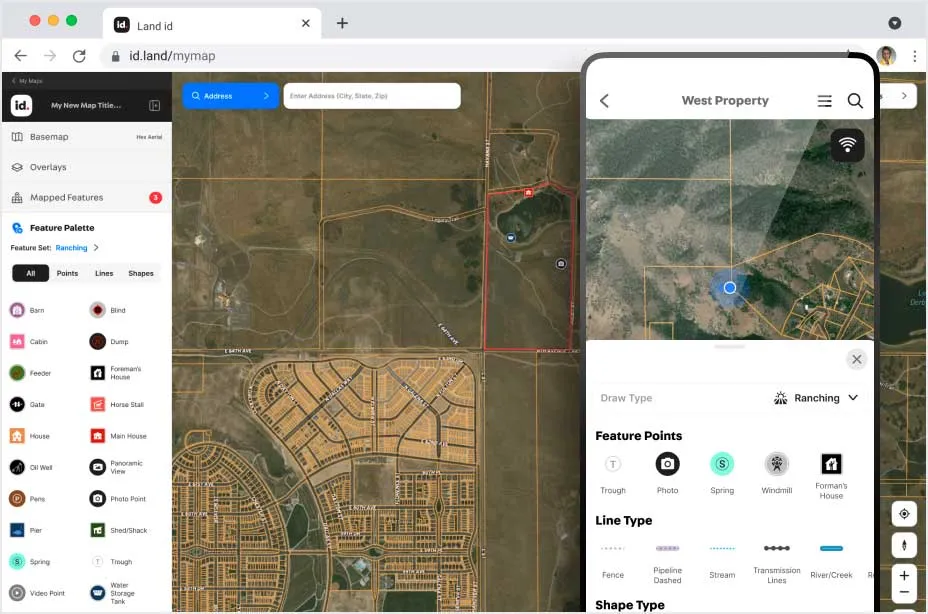The image size is (928, 614).
Task: Collapse the sidebar panel icon
Action: tap(154, 105)
